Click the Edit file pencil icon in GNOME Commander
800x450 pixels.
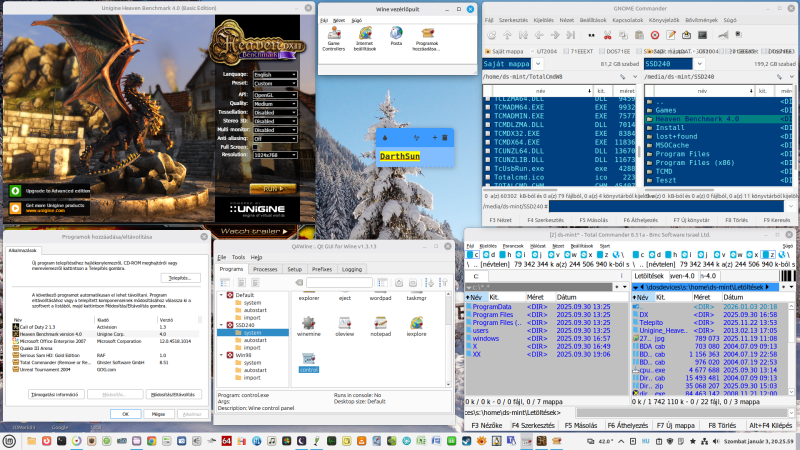click(x=671, y=35)
